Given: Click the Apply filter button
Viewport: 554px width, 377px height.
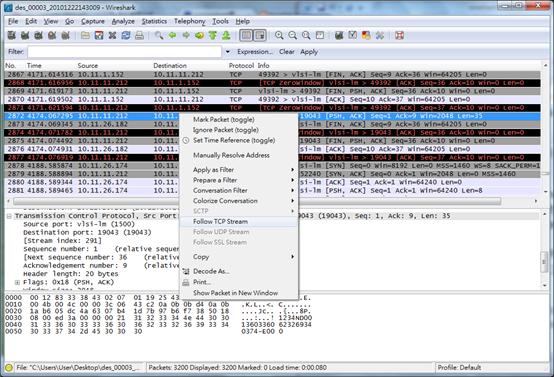Looking at the screenshot, I should (309, 52).
